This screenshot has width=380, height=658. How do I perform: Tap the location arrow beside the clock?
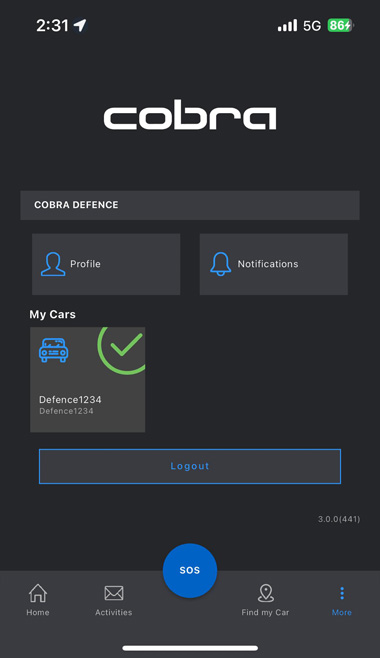pos(80,26)
